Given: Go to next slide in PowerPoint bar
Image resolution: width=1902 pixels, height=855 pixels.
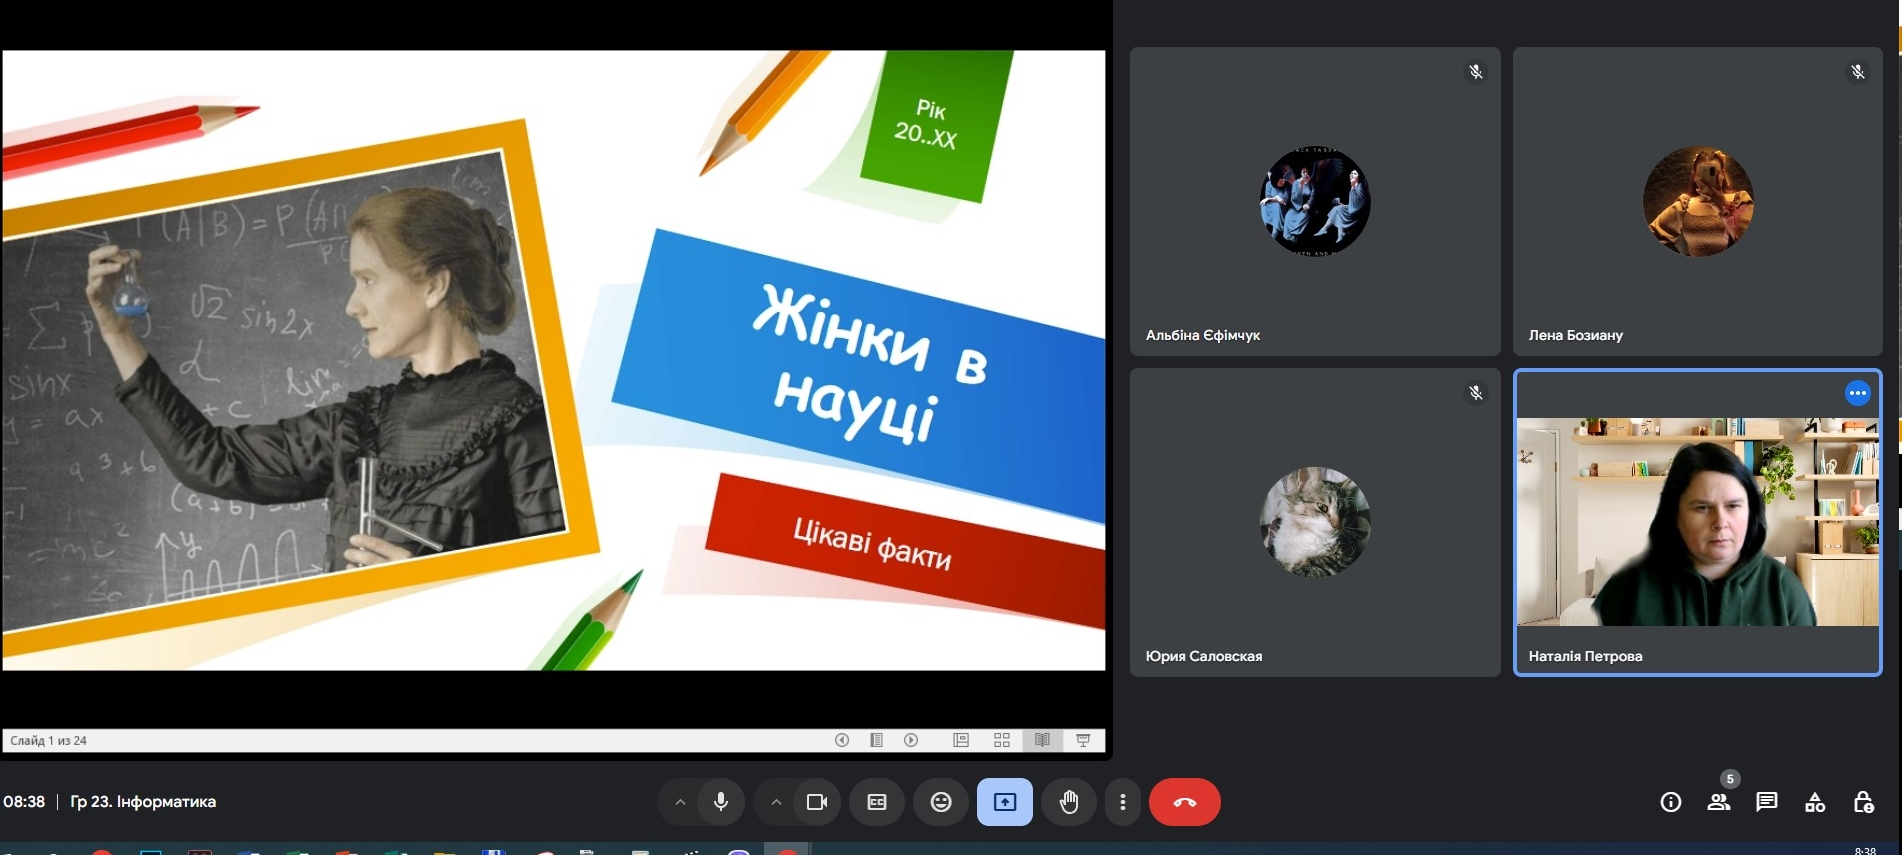Looking at the screenshot, I should coord(911,740).
